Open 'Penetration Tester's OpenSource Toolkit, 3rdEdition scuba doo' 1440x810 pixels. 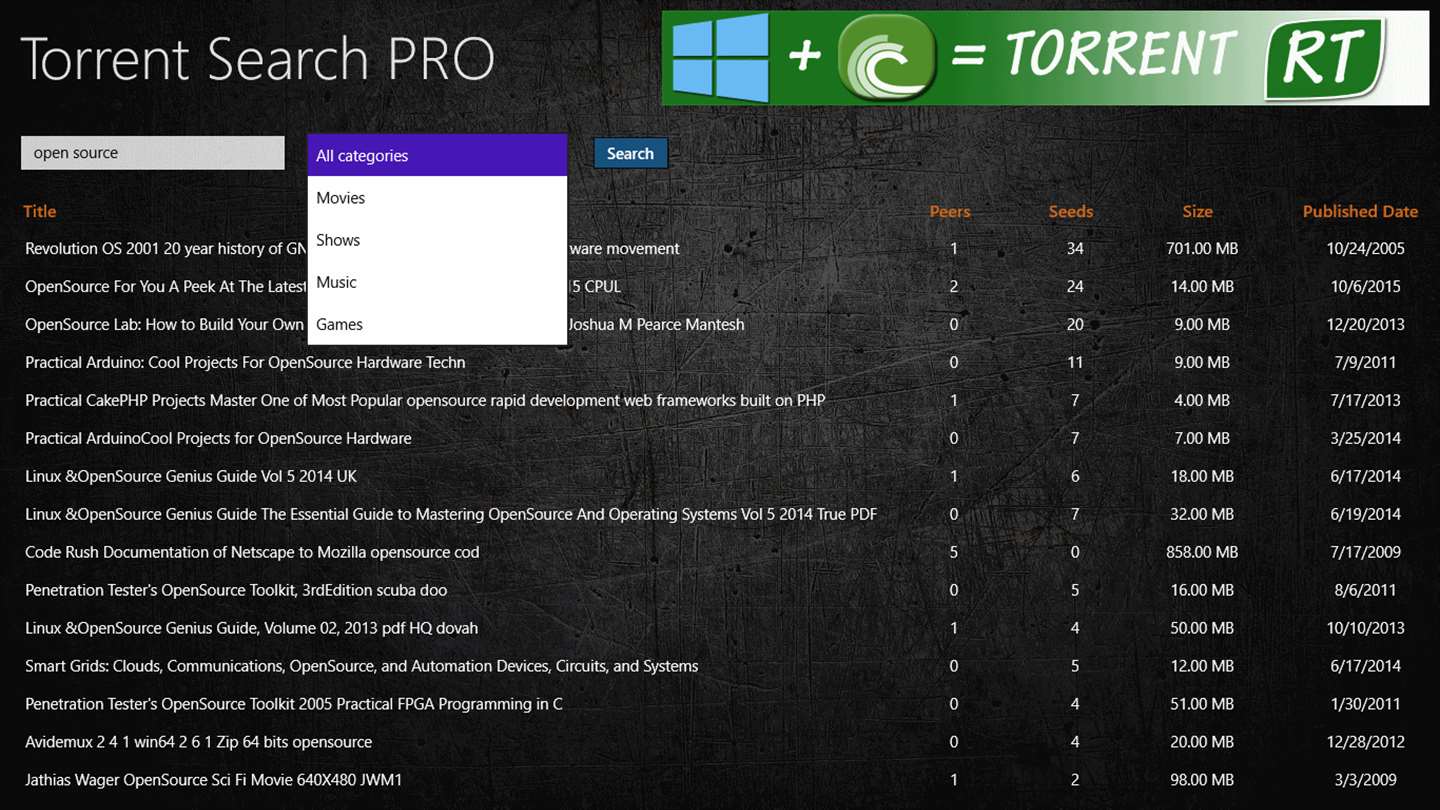pos(236,590)
